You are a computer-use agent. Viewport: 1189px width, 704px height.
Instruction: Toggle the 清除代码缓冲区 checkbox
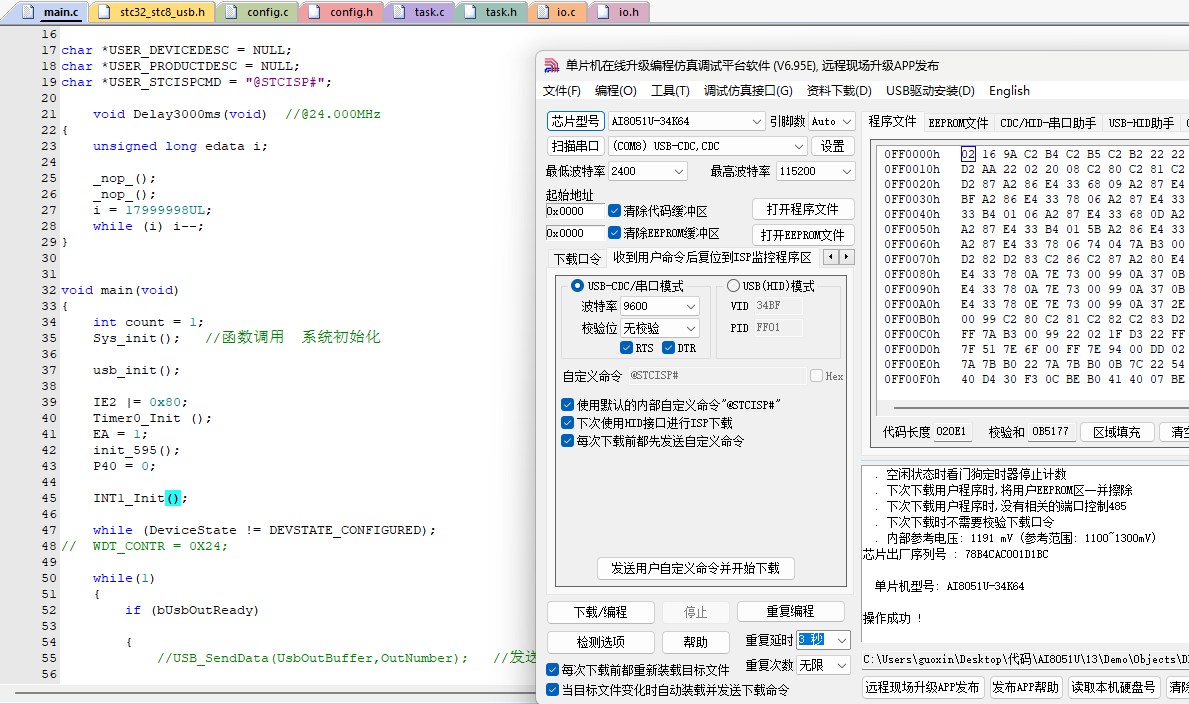click(x=614, y=211)
